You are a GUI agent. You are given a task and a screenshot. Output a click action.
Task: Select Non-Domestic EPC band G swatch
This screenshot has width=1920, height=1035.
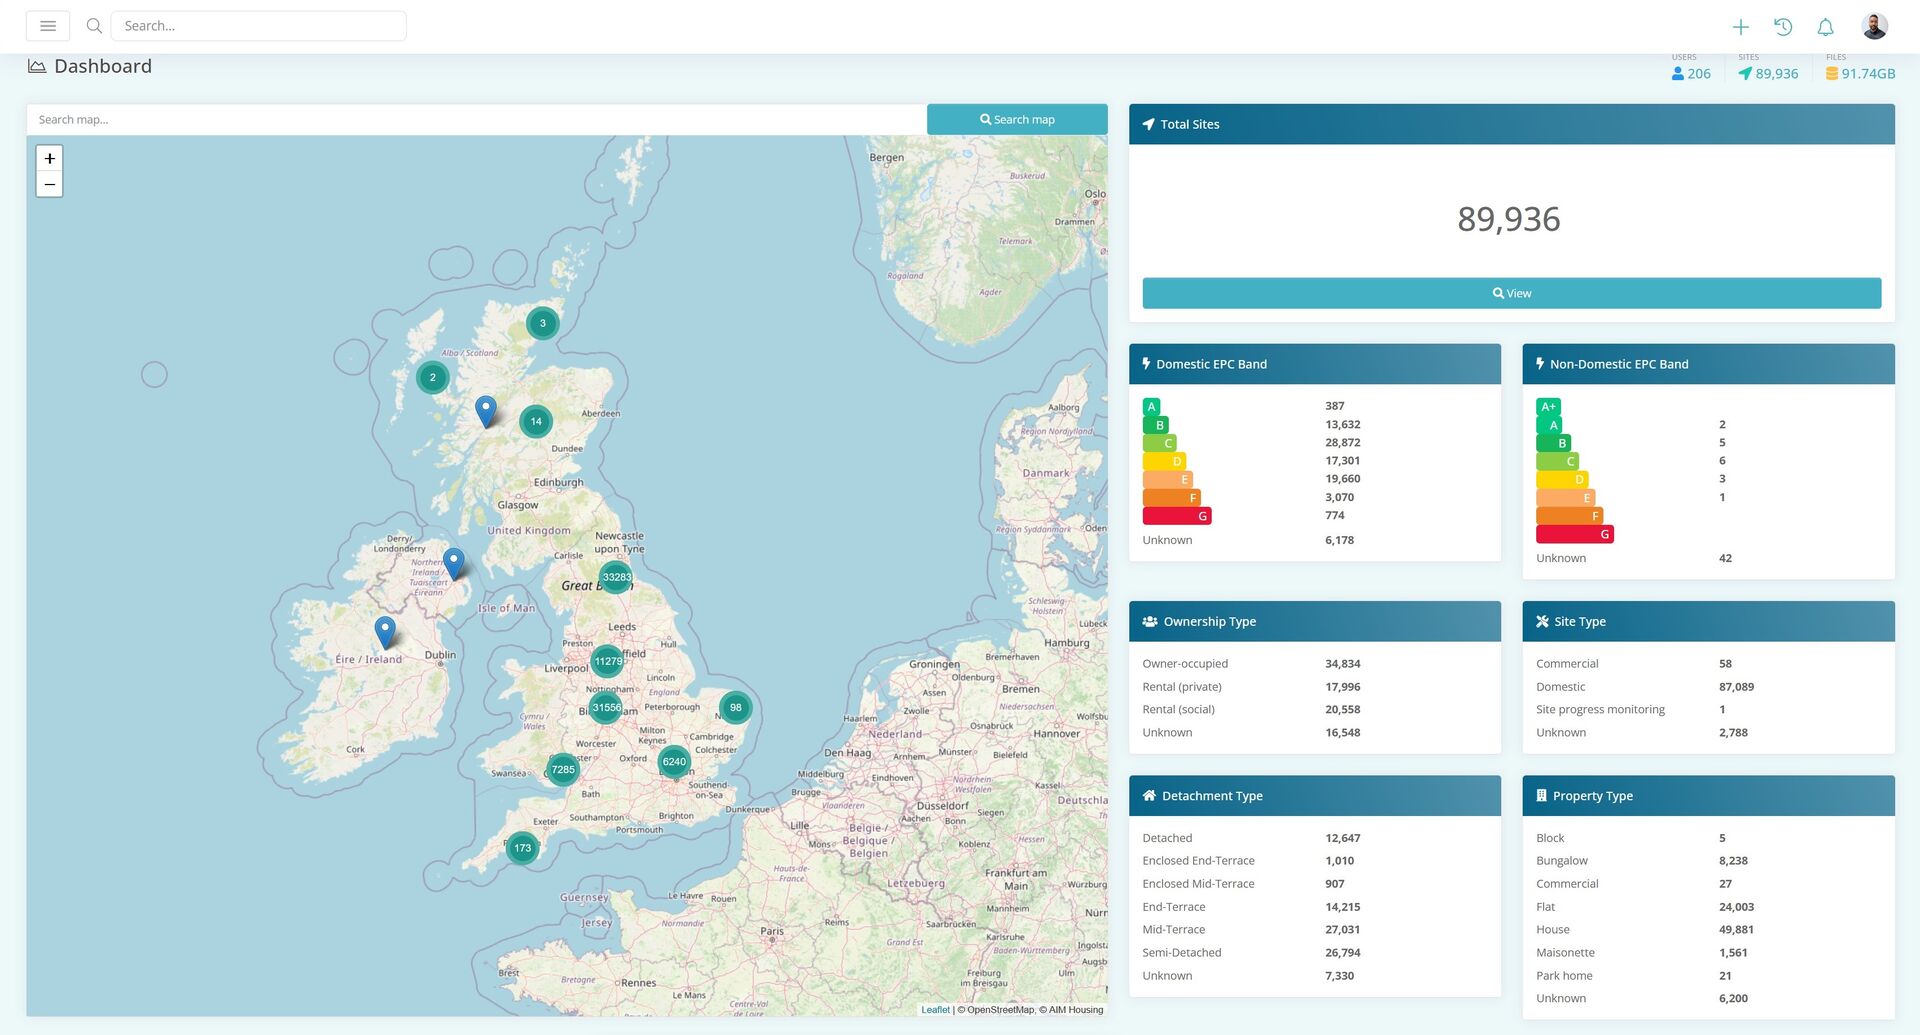[1575, 534]
